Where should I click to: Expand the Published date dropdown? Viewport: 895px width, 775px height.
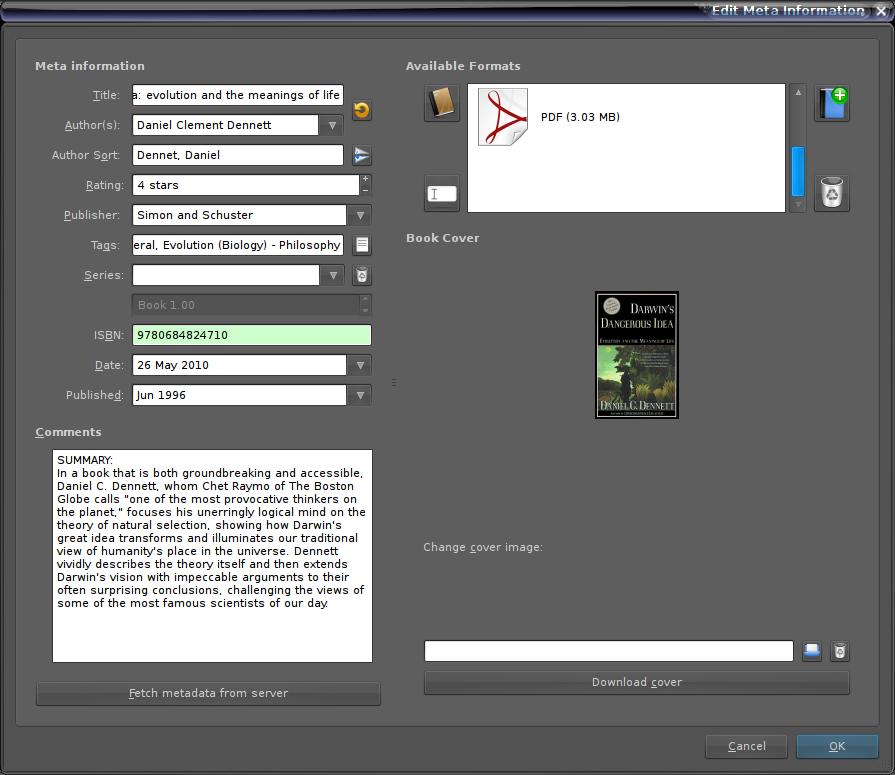[x=360, y=395]
